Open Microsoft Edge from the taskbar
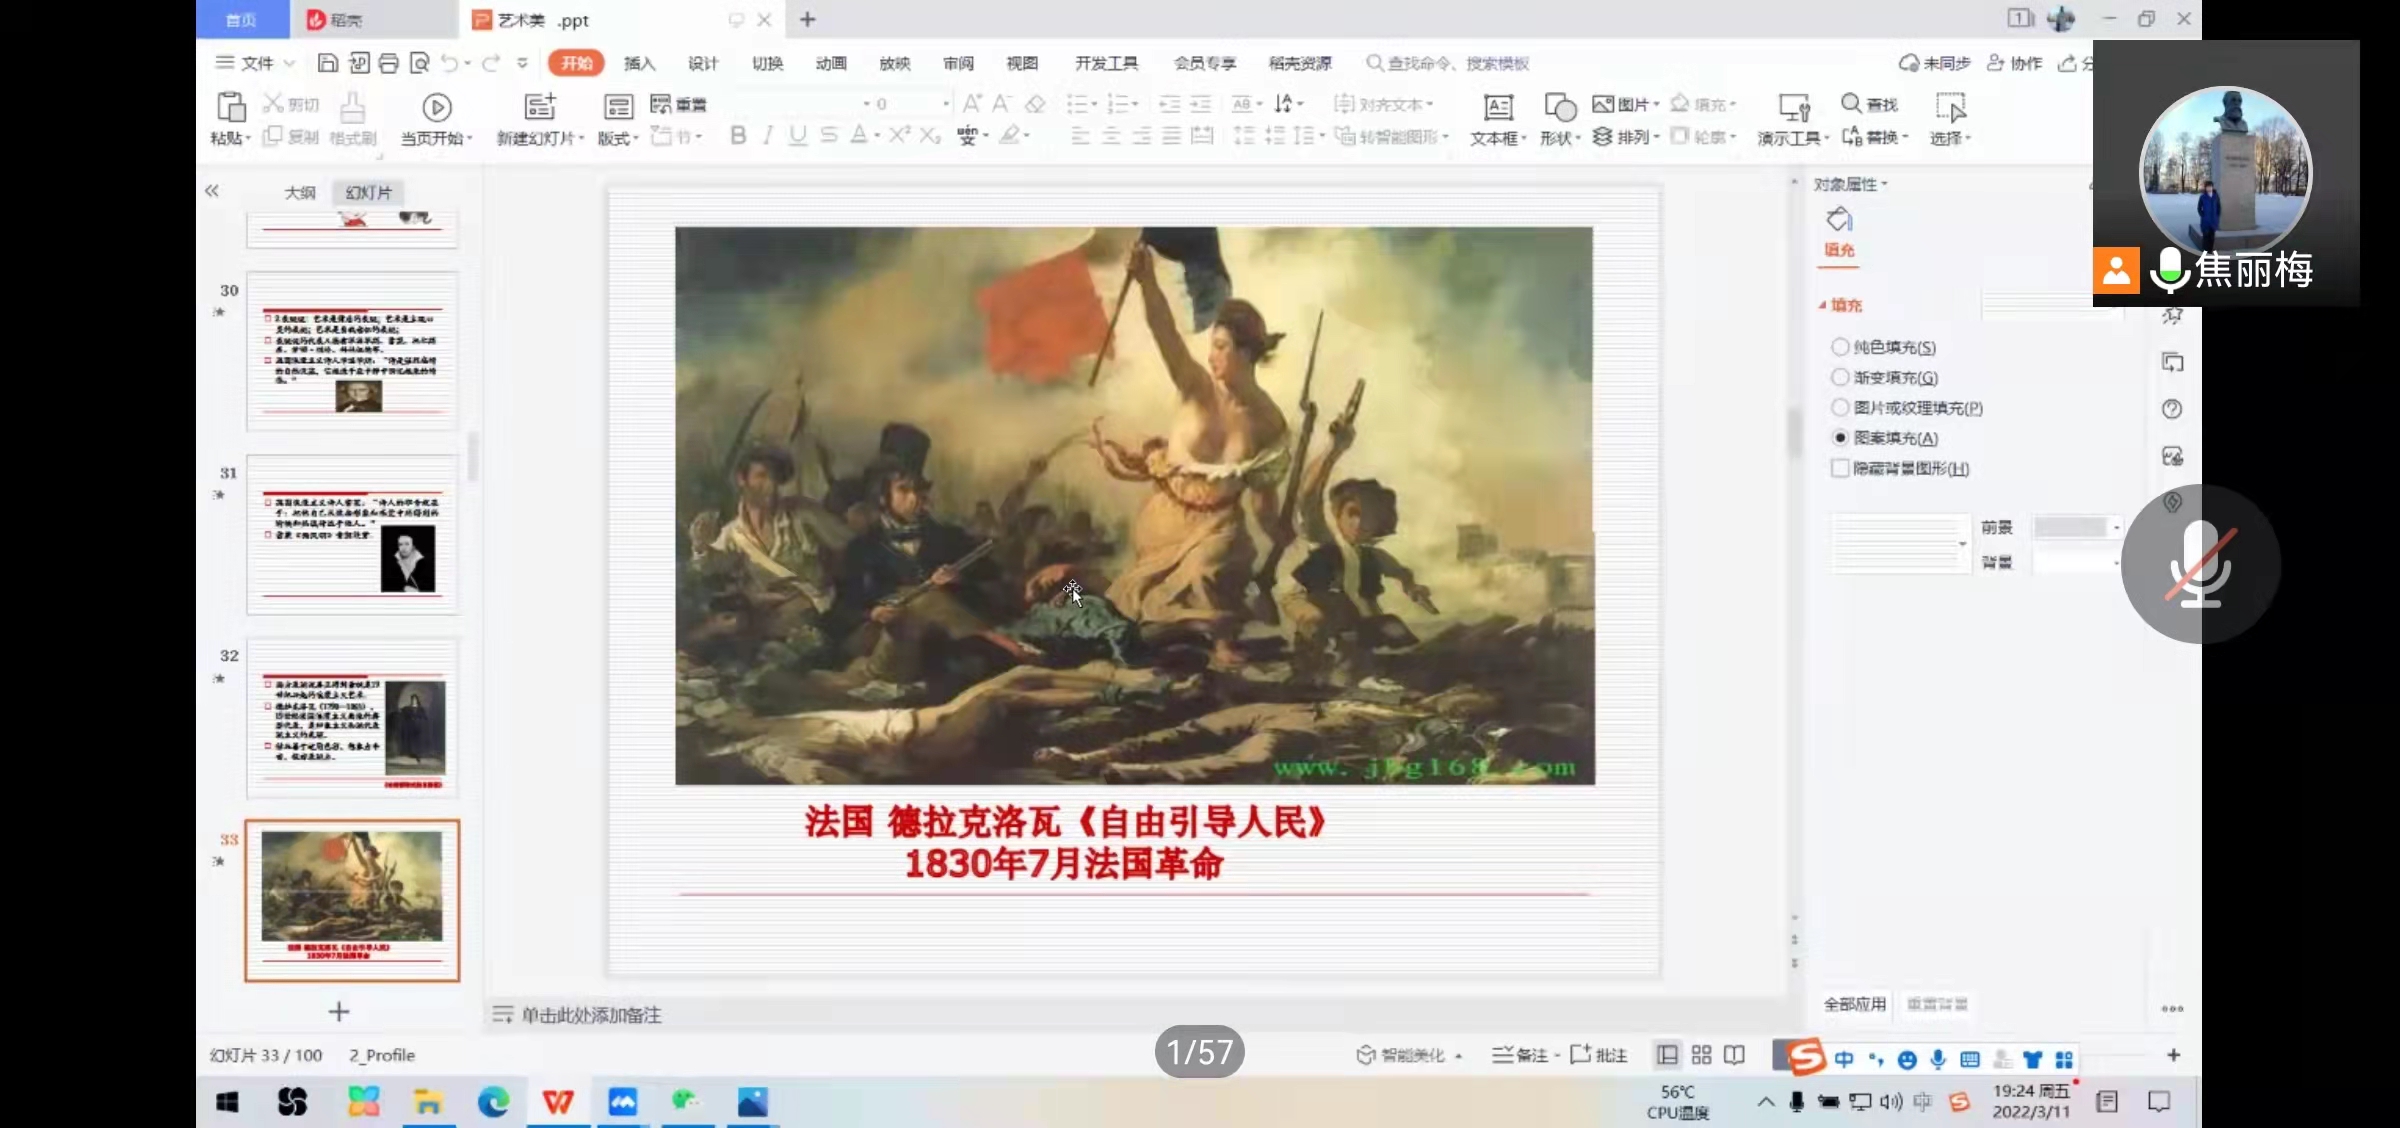Screen dimensions: 2400x1128 (x=493, y=1102)
